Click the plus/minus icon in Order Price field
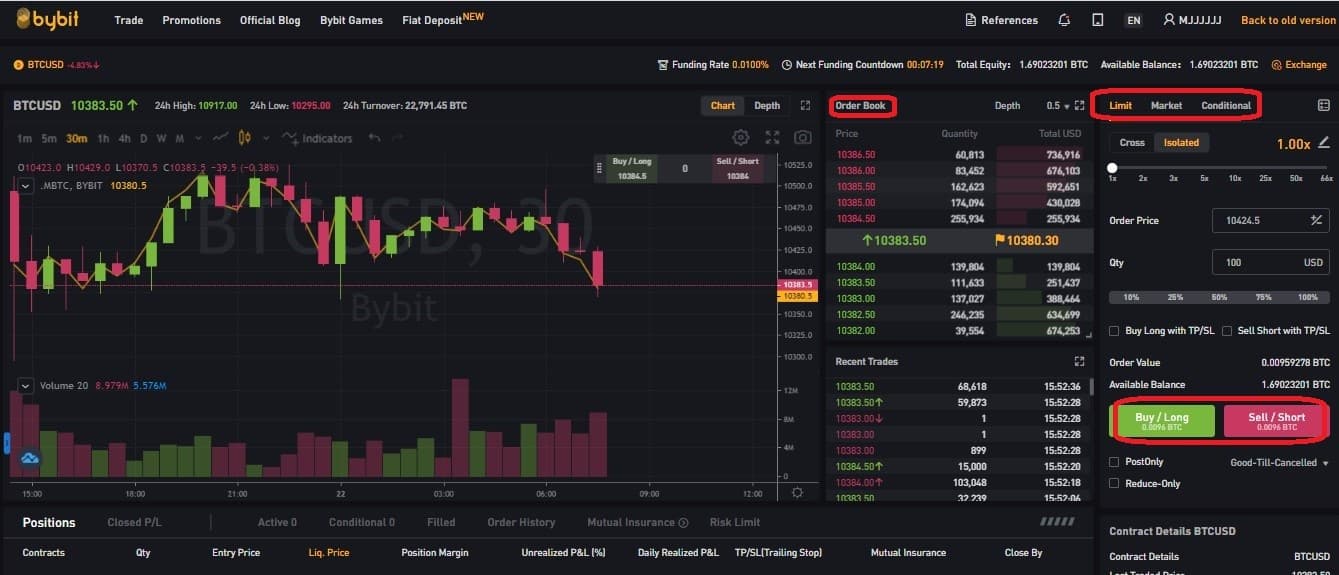 [1316, 220]
